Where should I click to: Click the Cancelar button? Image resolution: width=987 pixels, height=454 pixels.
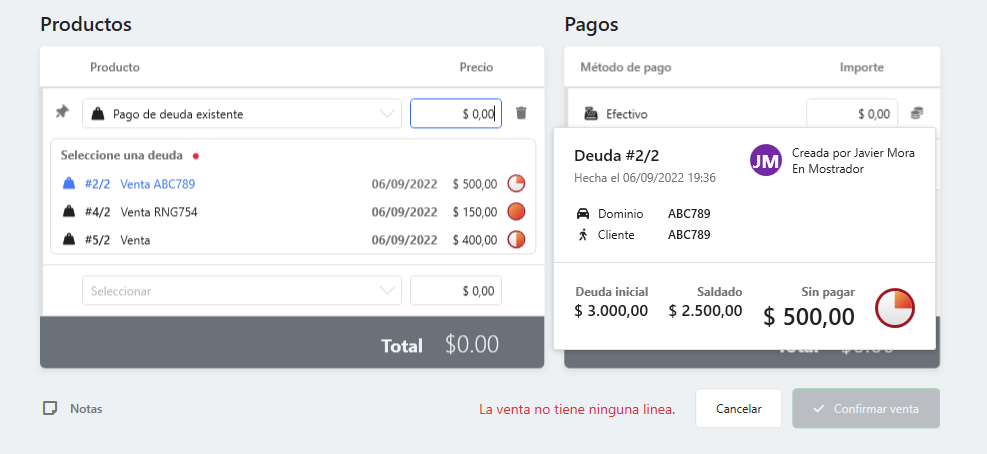coord(738,409)
